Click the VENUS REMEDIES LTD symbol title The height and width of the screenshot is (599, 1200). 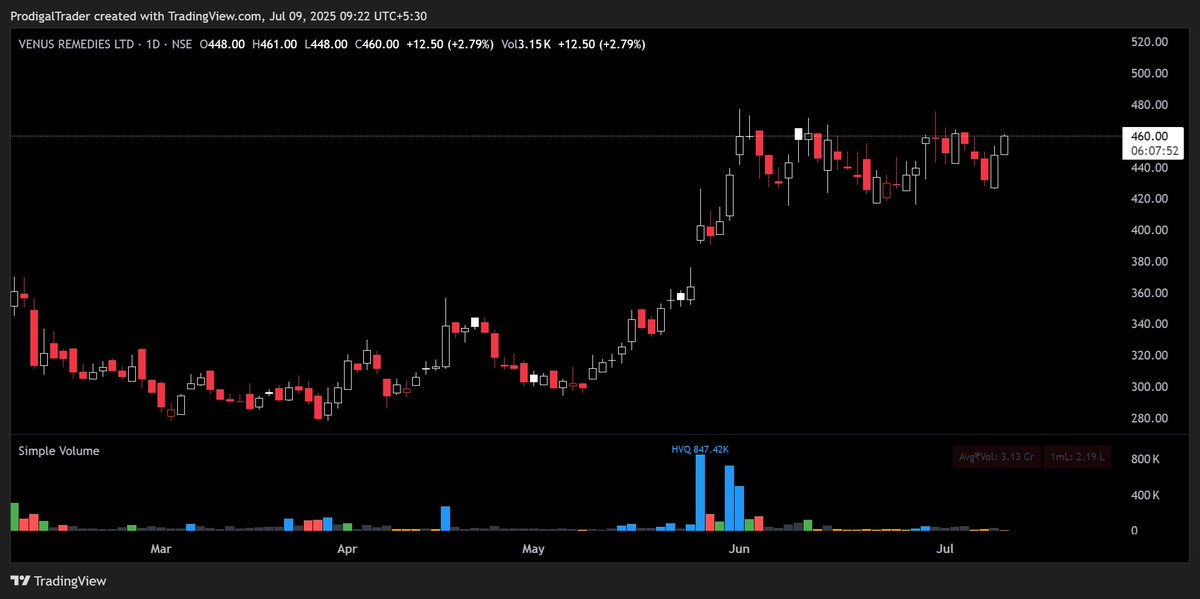point(76,44)
